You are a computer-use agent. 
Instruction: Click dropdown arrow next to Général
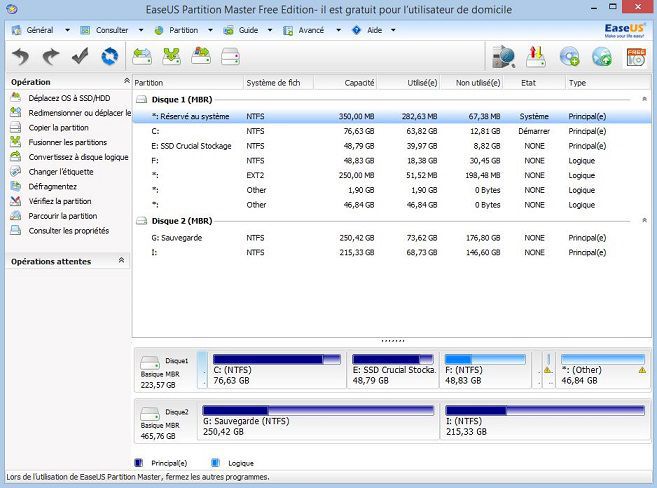coord(67,30)
